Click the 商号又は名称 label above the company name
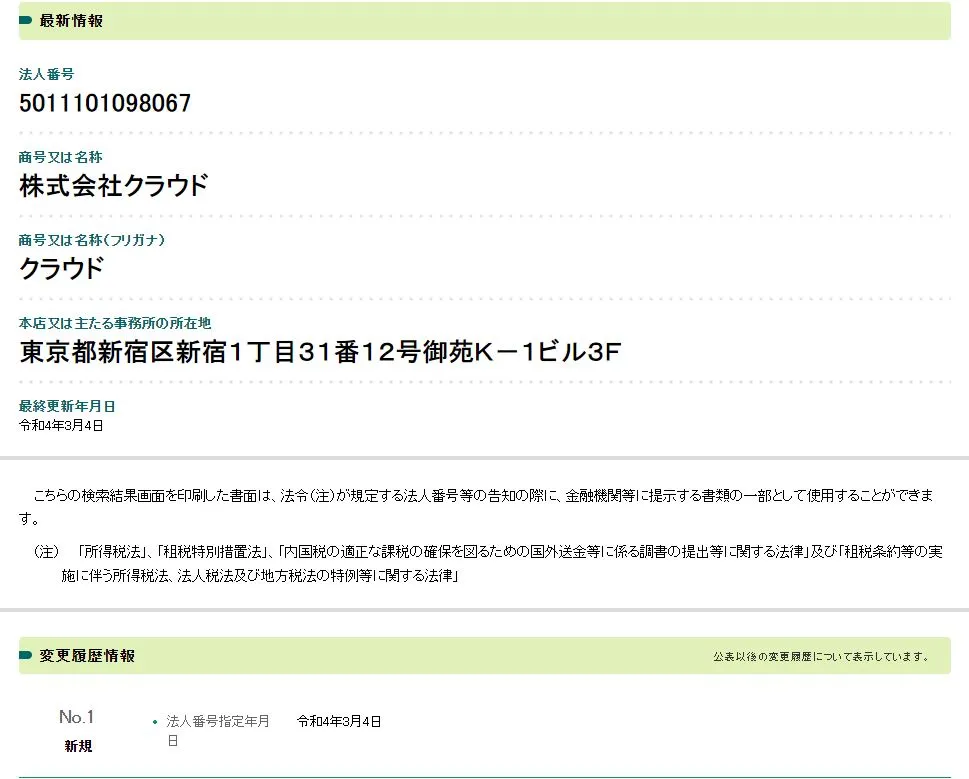Image resolution: width=969 pixels, height=779 pixels. point(60,157)
